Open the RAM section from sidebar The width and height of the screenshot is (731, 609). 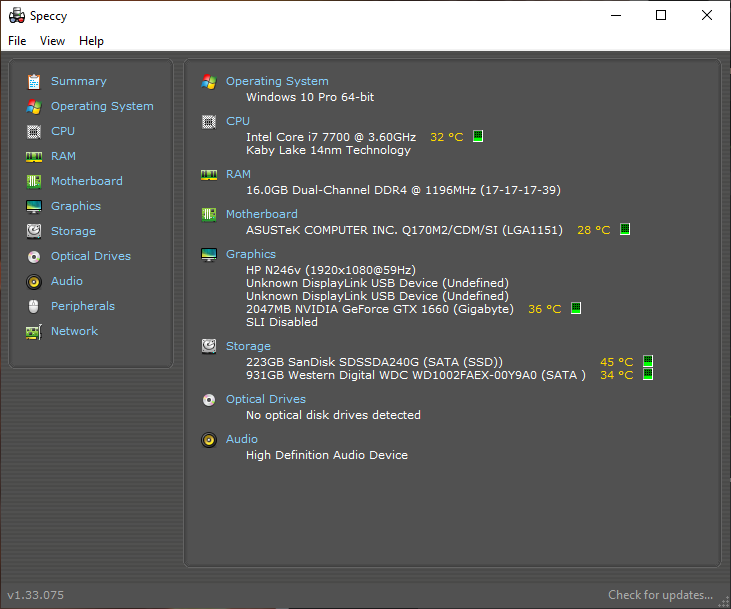(63, 156)
